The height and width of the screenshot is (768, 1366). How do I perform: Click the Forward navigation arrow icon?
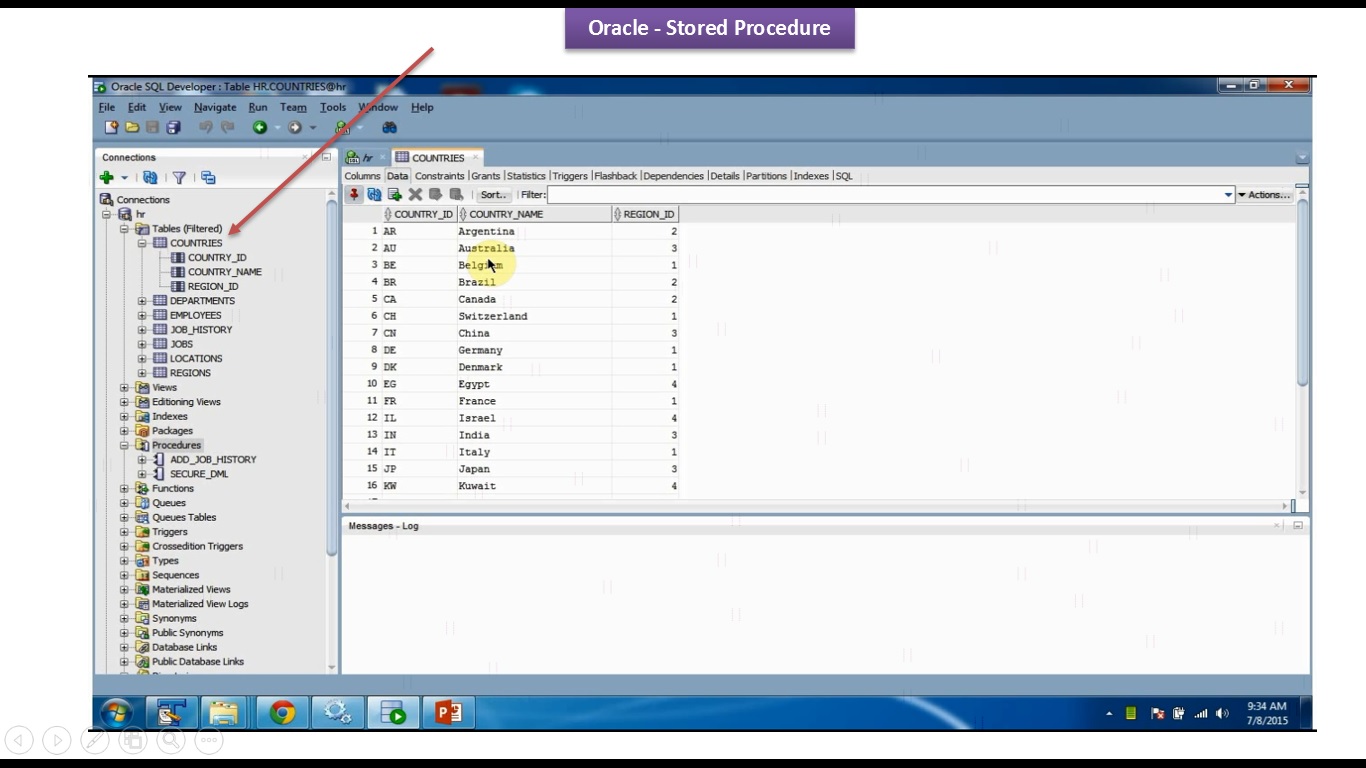(x=295, y=127)
